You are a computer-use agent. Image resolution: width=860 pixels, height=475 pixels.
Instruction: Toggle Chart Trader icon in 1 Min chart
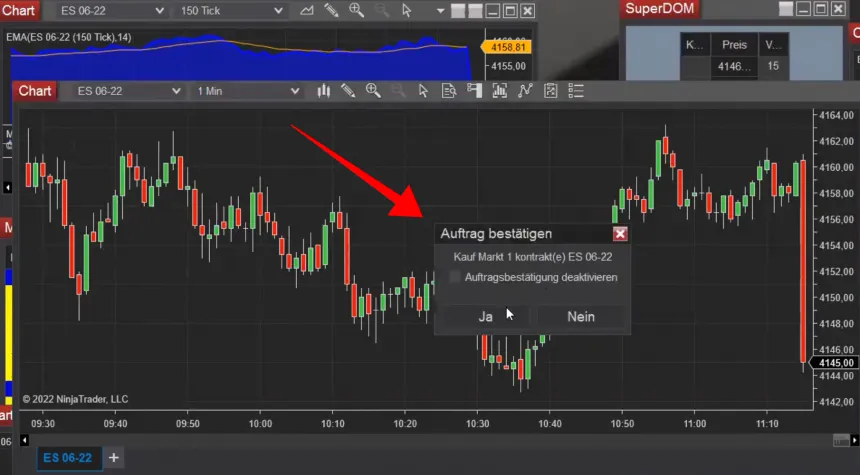tap(474, 91)
